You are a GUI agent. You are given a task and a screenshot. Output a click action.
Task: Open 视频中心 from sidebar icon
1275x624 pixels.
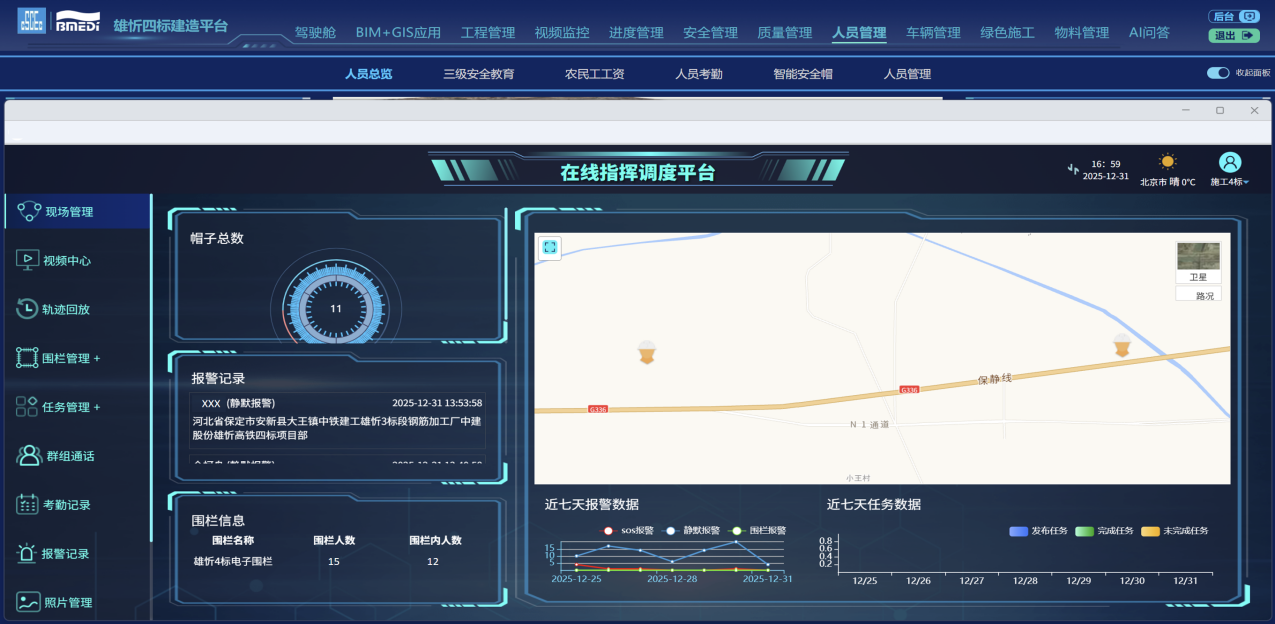(27, 260)
